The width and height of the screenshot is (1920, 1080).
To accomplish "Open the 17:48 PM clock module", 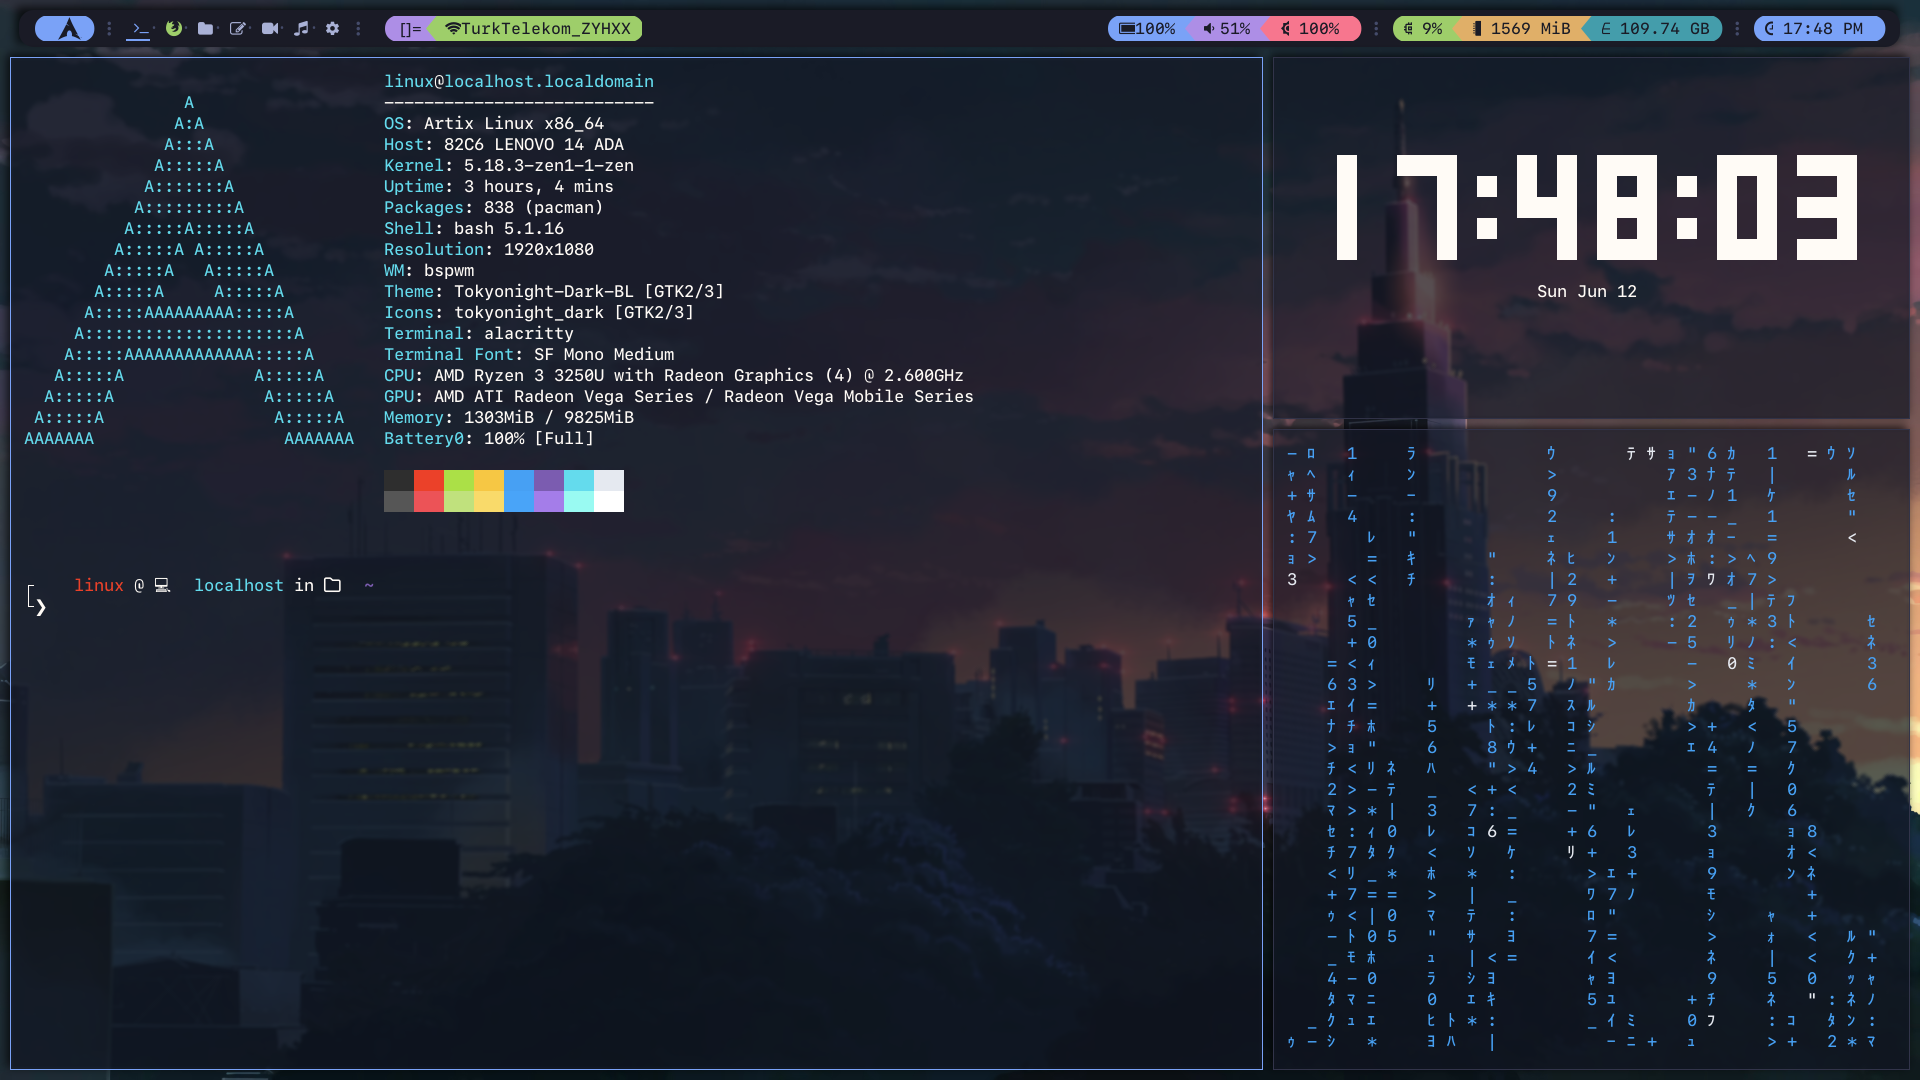I will [x=1818, y=29].
